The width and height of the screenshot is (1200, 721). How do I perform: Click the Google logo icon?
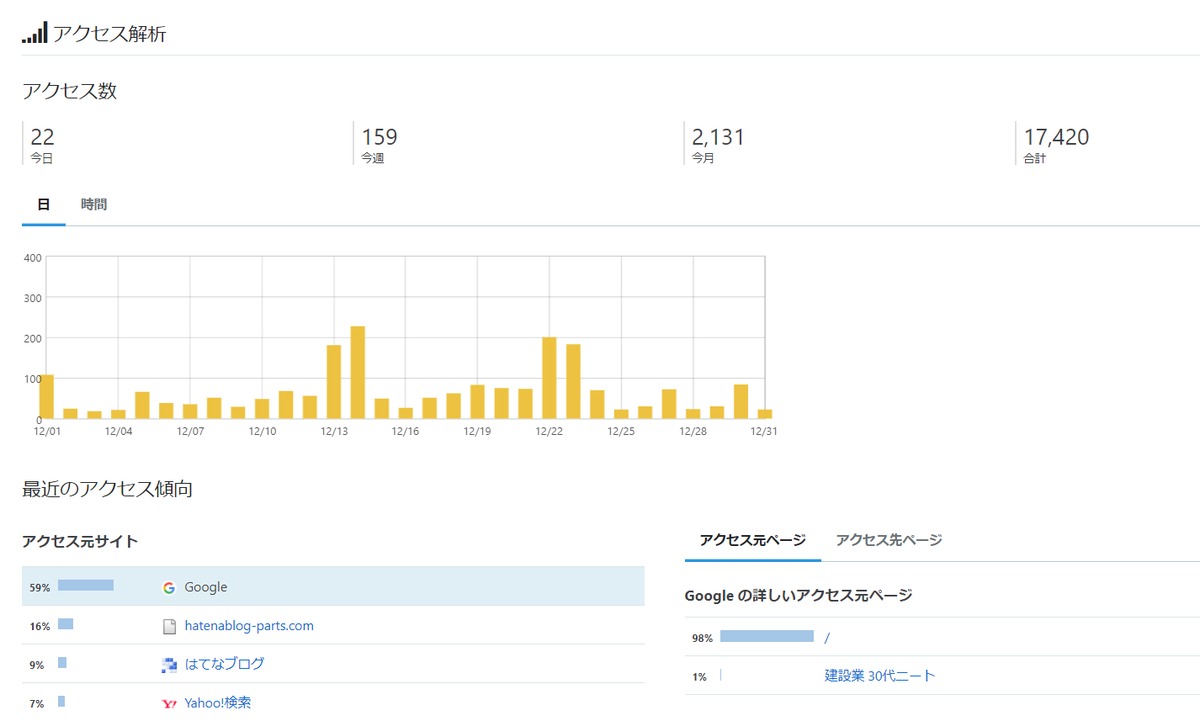point(169,588)
